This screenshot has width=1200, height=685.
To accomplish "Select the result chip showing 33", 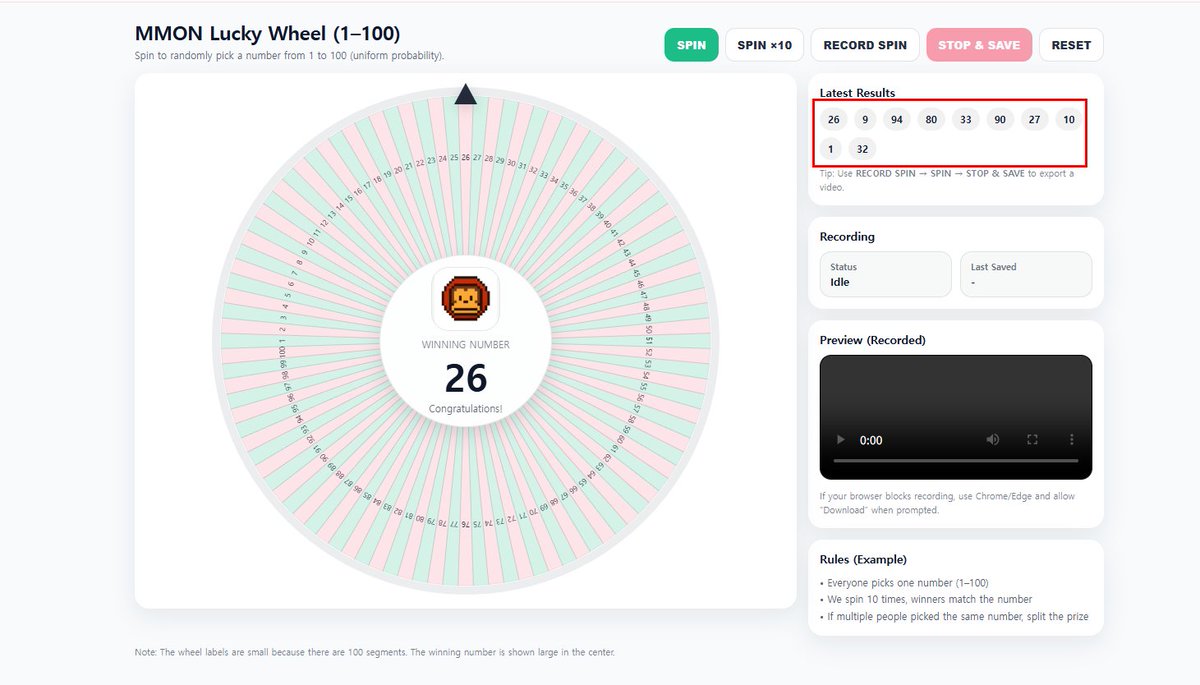I will (x=965, y=120).
